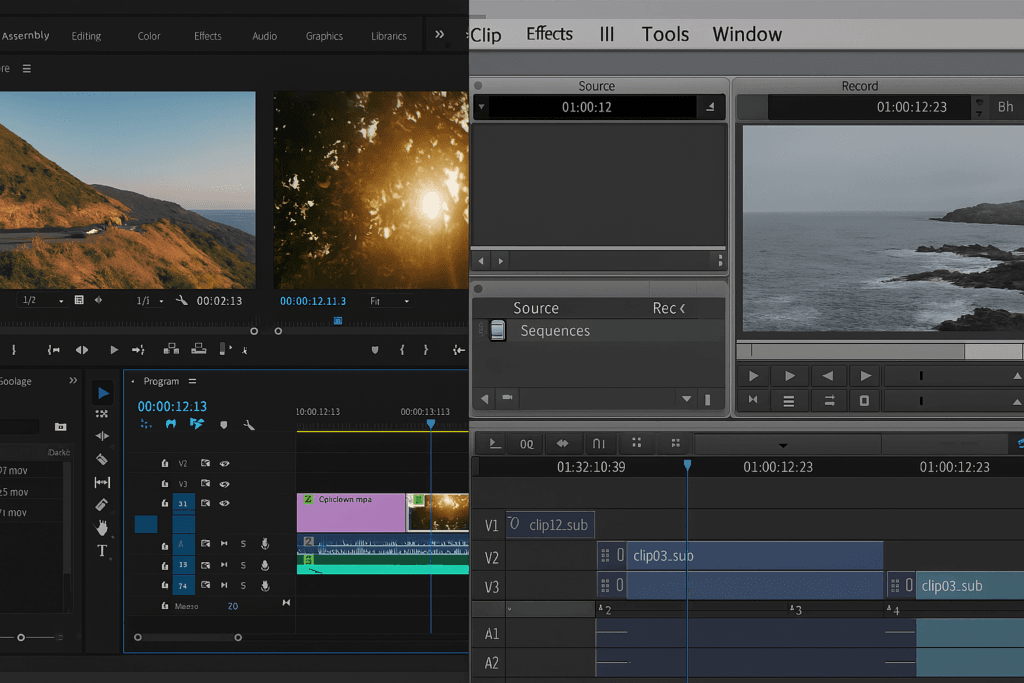Screen dimensions: 1024x683
Task: Select the clip03_sub clip on track V2
Action: pyautogui.click(x=750, y=555)
